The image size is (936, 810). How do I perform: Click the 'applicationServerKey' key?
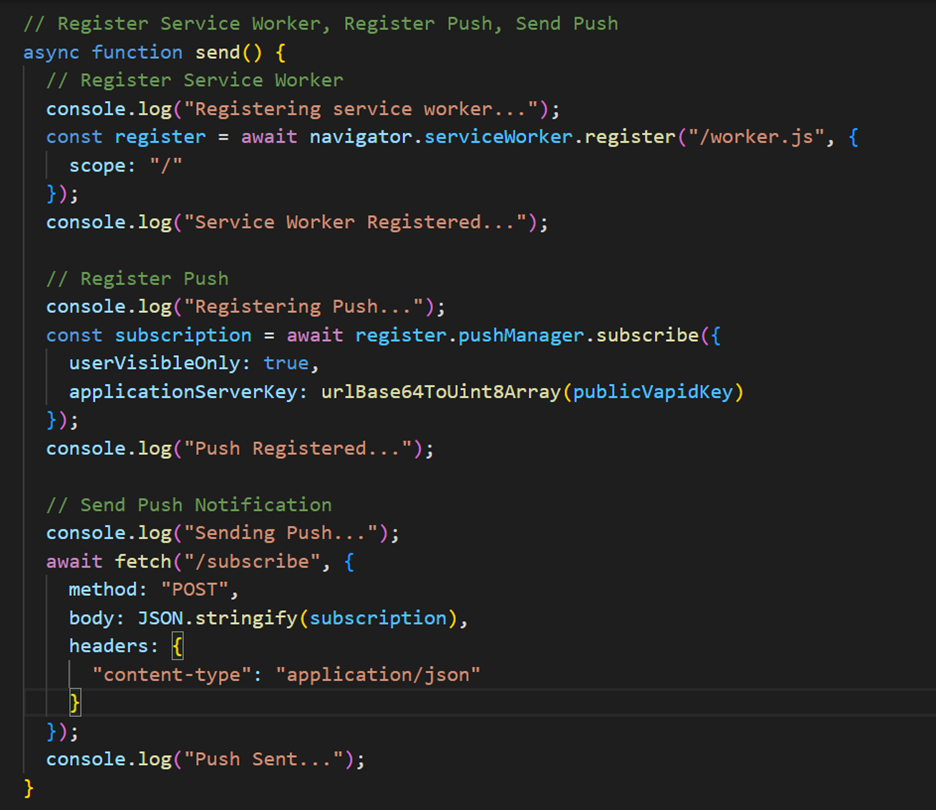coord(183,392)
